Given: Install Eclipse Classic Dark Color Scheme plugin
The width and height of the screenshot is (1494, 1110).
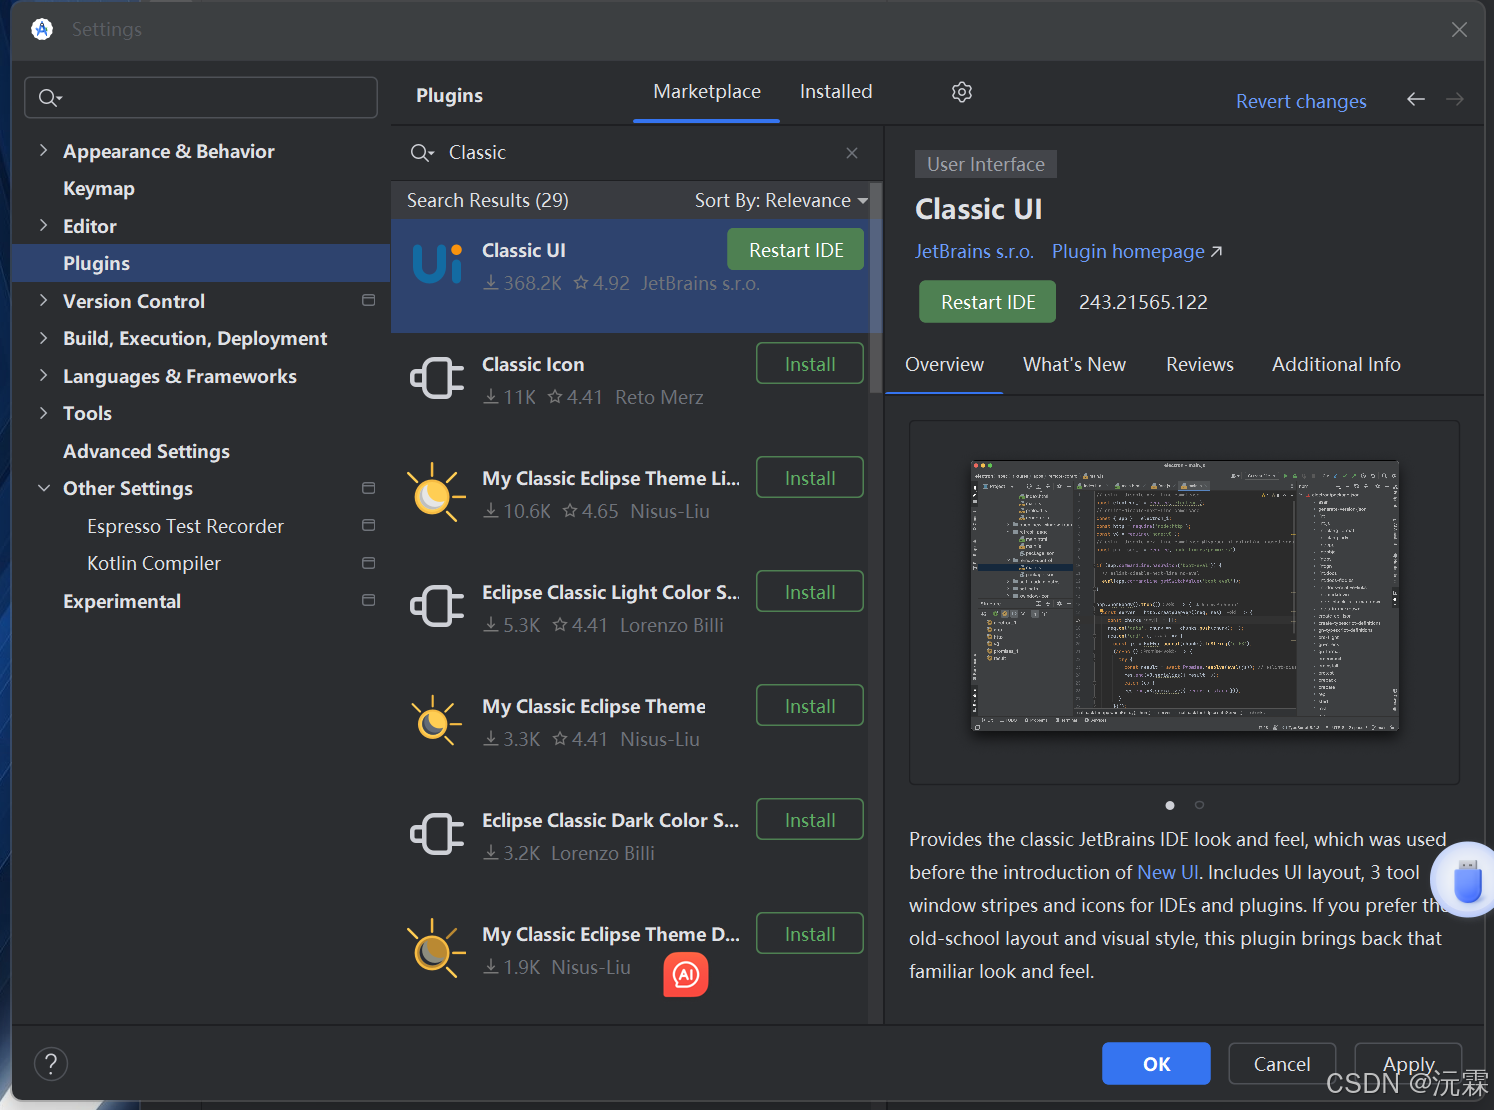Looking at the screenshot, I should point(810,820).
